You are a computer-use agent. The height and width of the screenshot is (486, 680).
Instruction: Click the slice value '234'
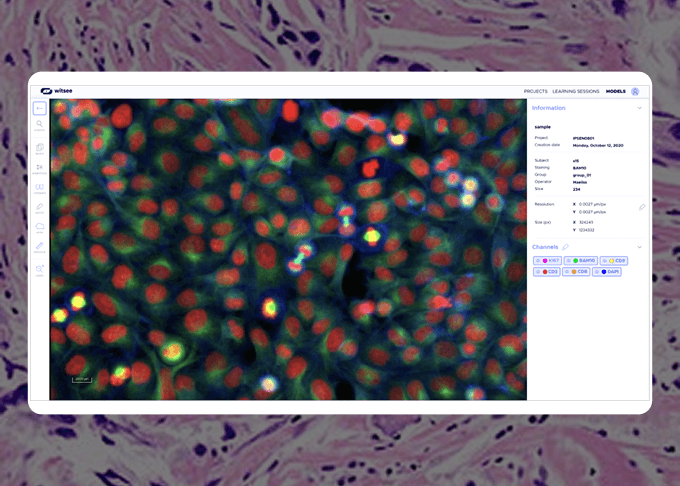coord(576,189)
